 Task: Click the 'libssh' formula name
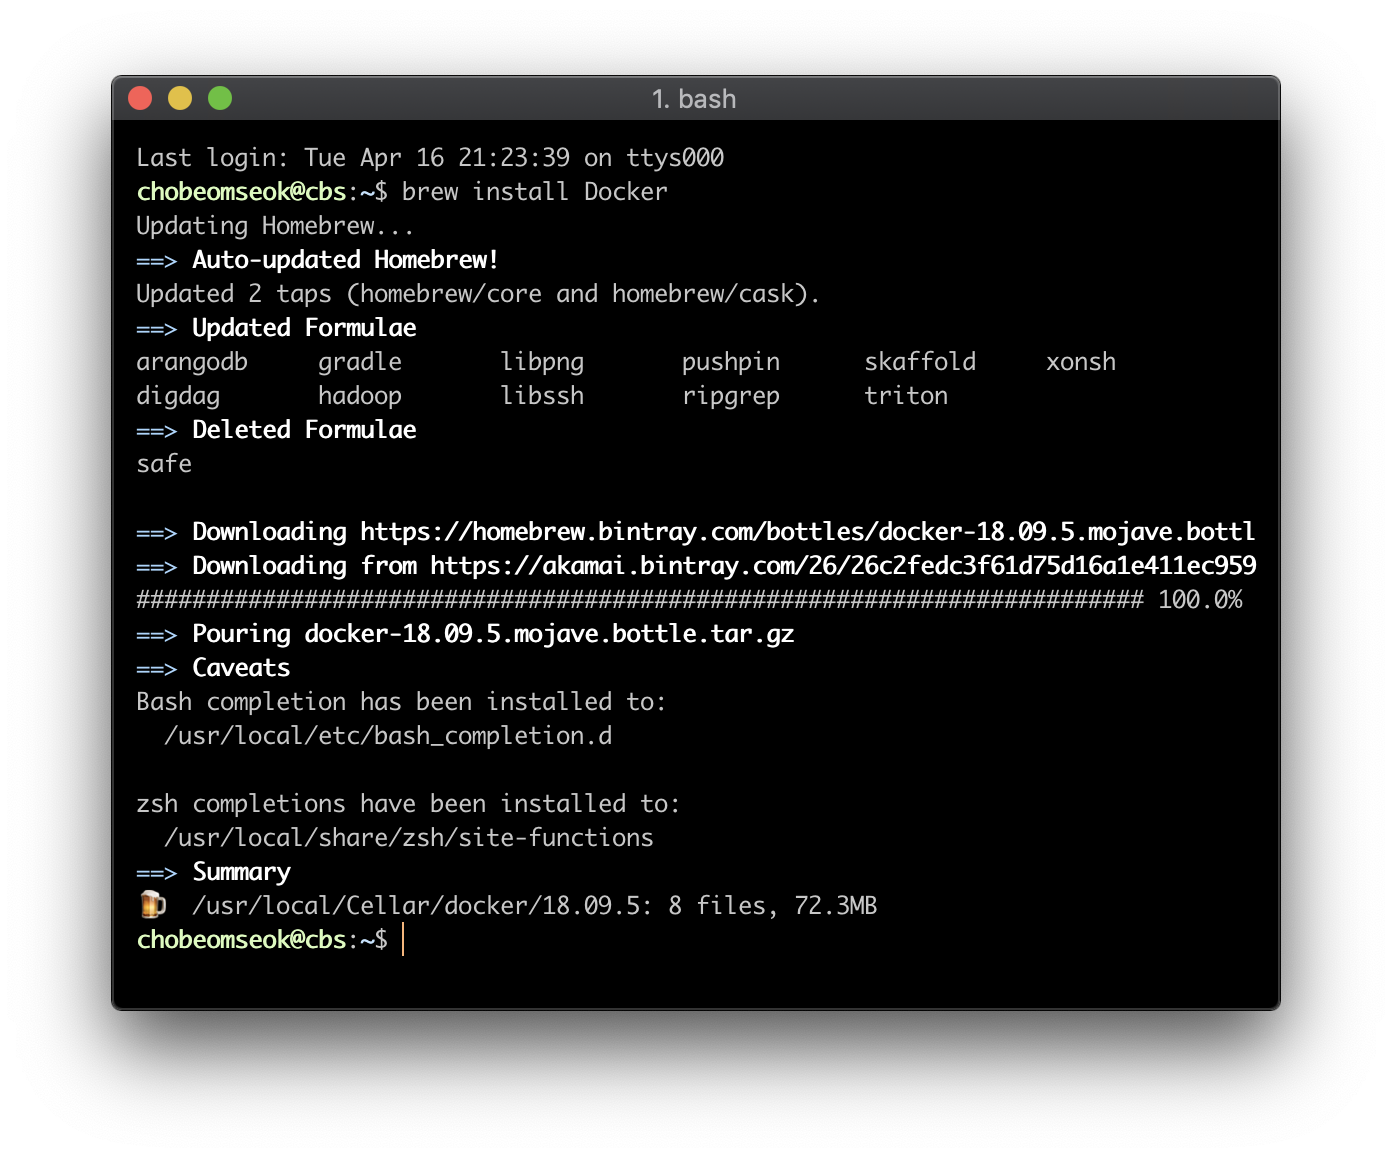pos(542,396)
